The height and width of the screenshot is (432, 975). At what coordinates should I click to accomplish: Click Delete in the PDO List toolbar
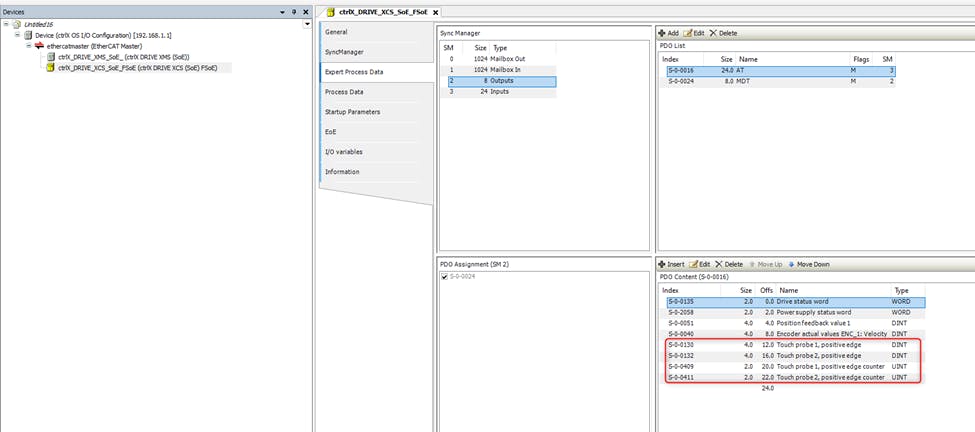click(723, 33)
